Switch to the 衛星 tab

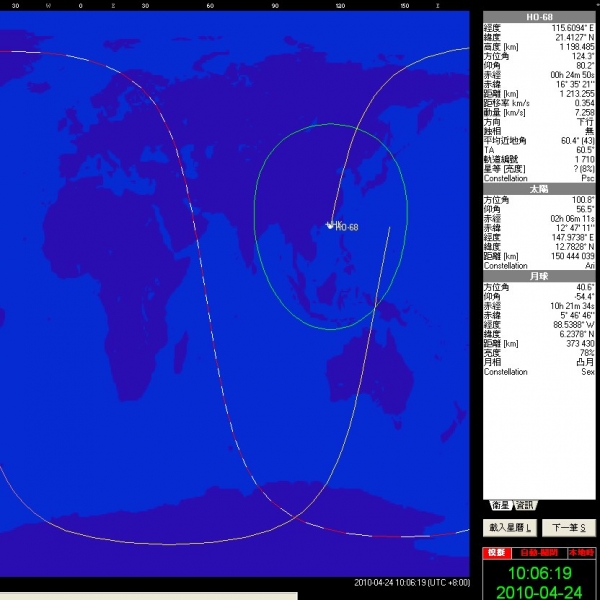tap(500, 505)
